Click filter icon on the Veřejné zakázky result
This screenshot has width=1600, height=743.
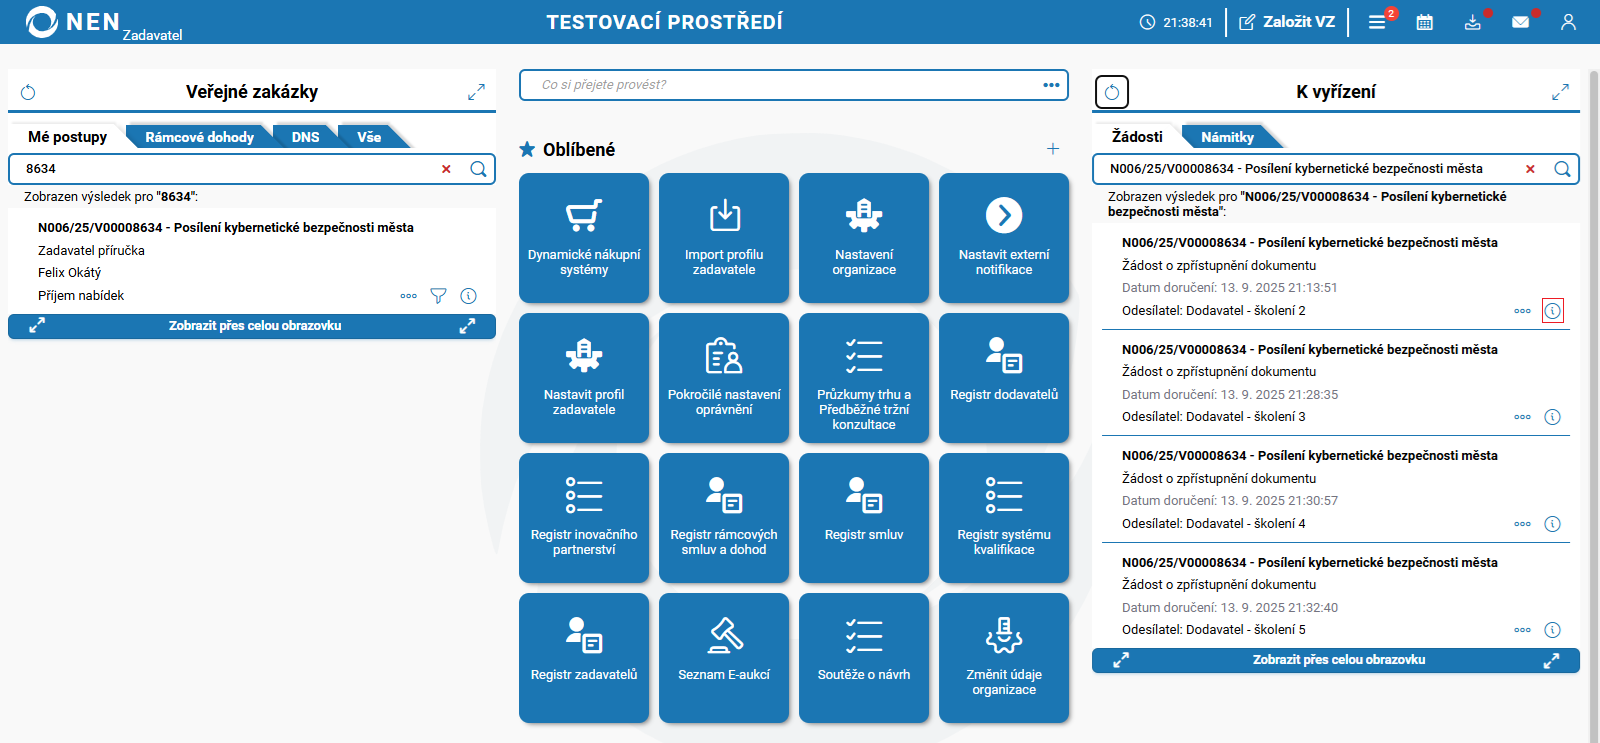click(438, 296)
